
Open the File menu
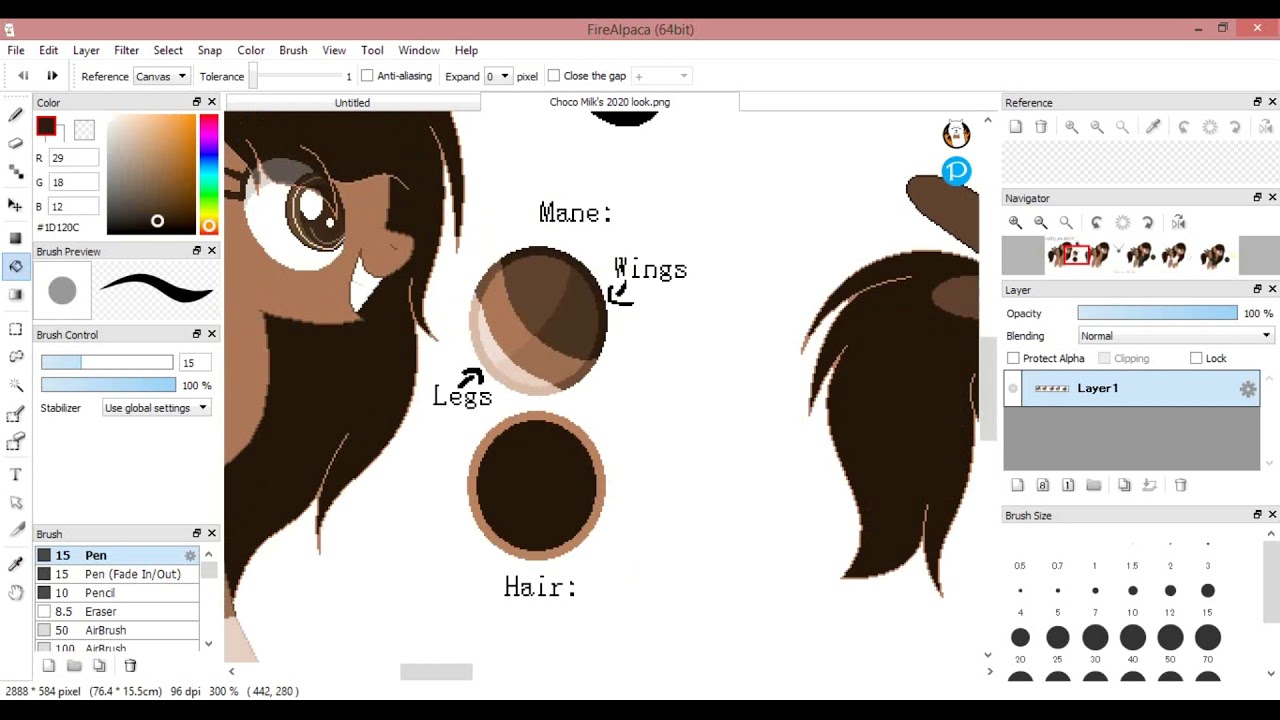pyautogui.click(x=16, y=50)
